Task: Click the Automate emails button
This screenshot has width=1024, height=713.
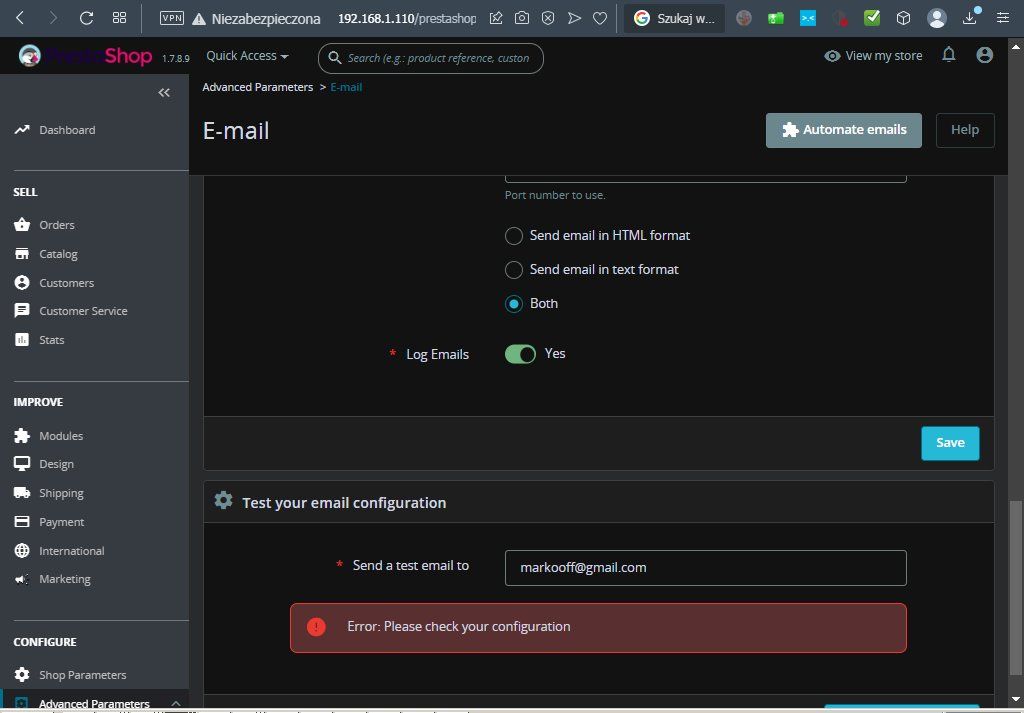Action: coord(843,130)
